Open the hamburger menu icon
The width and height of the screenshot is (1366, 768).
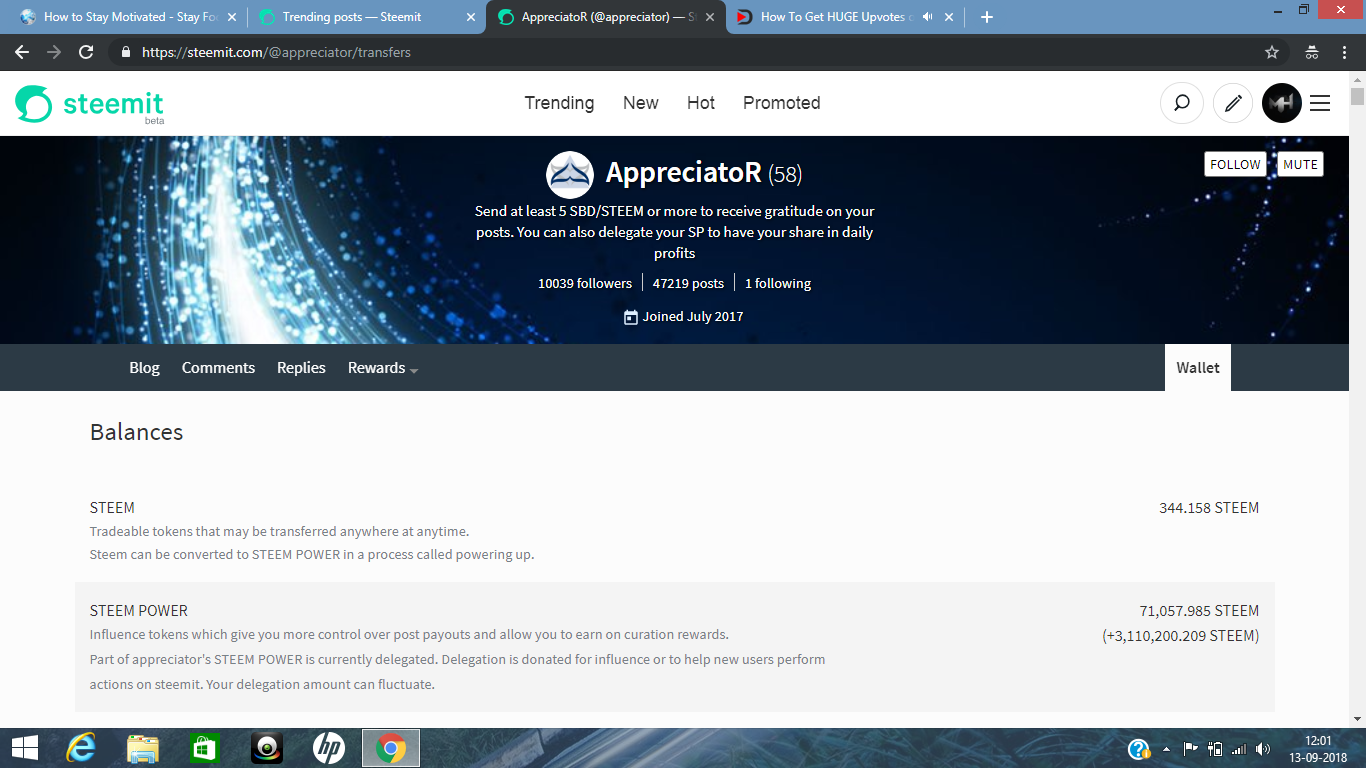tap(1320, 103)
